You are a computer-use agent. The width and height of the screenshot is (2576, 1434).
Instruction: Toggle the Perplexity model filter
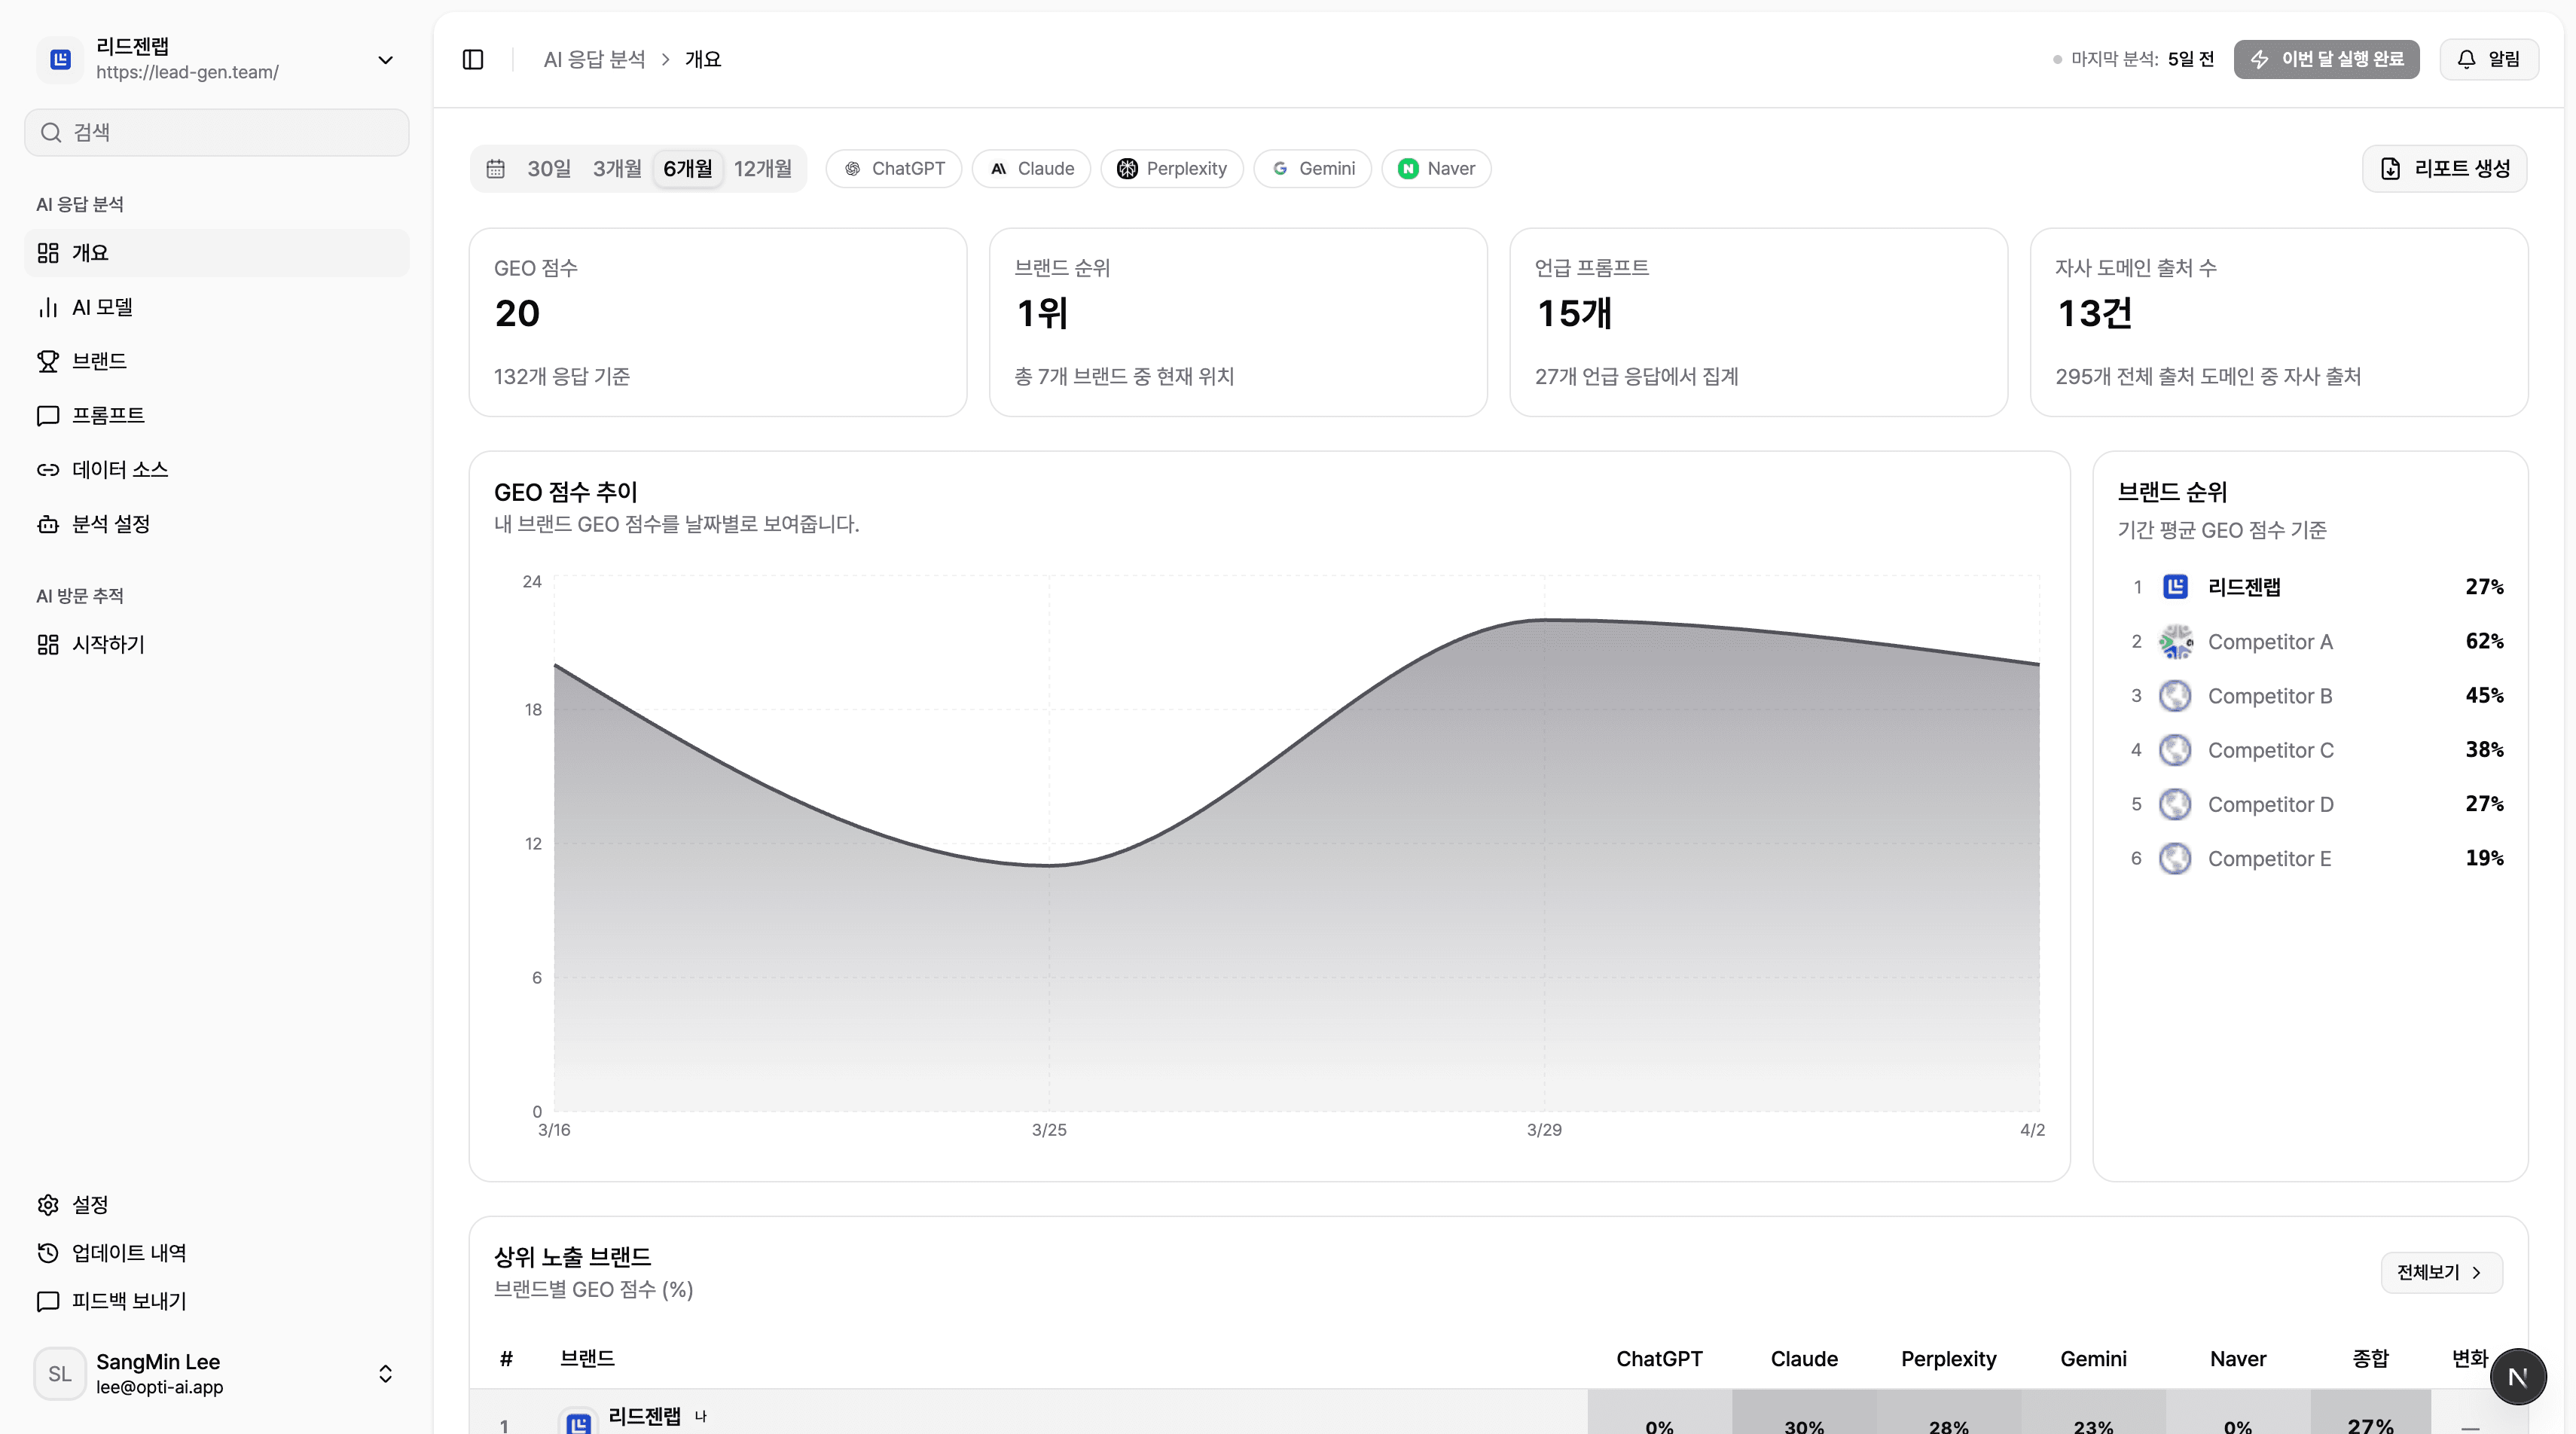[1172, 168]
